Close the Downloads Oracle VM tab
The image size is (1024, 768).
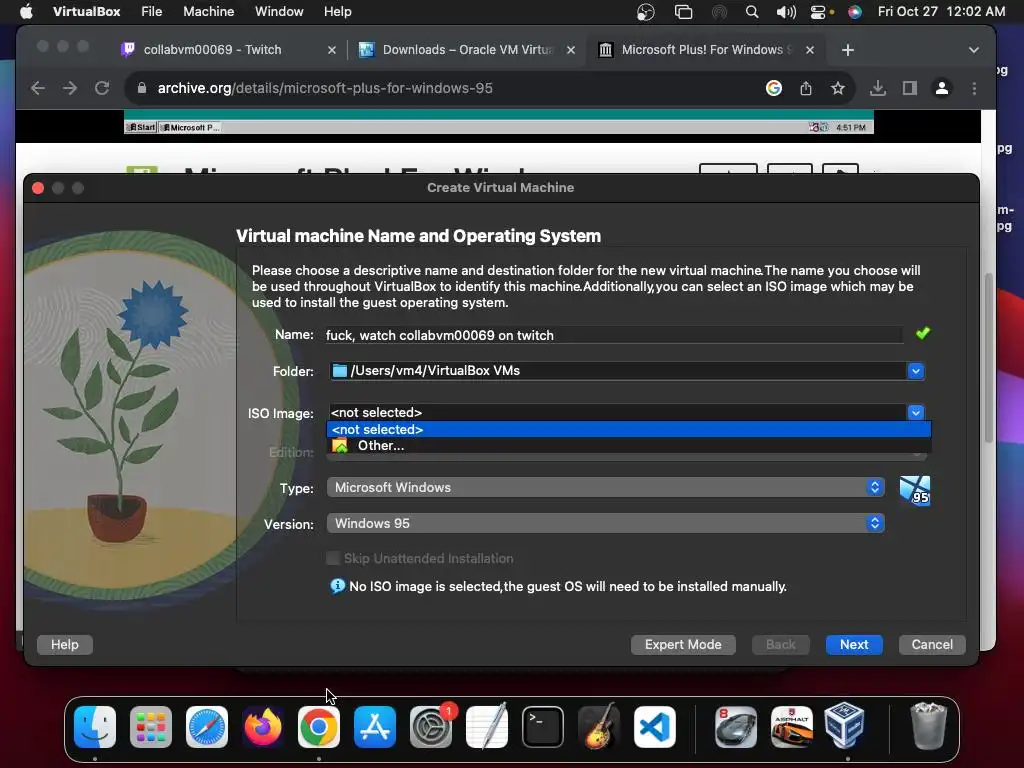click(571, 50)
